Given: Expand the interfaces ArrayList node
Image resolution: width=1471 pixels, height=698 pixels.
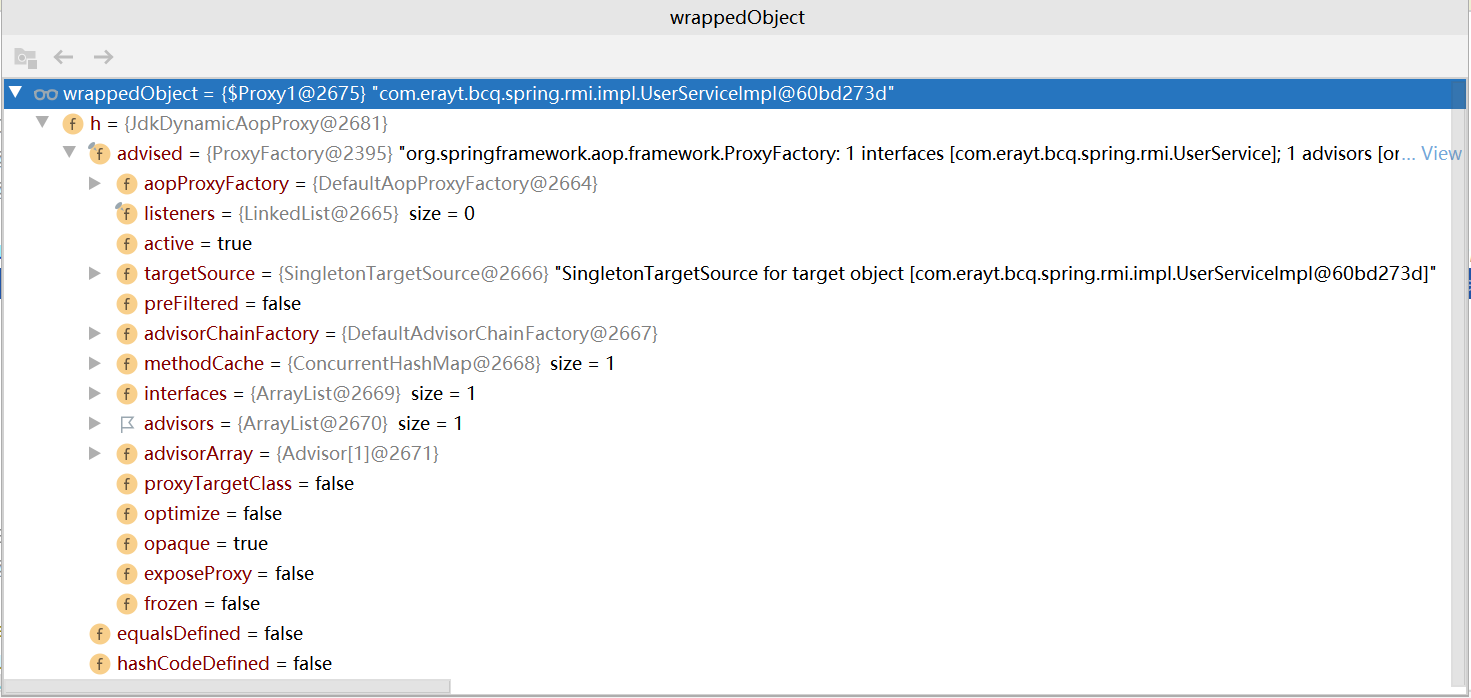Looking at the screenshot, I should pyautogui.click(x=95, y=393).
